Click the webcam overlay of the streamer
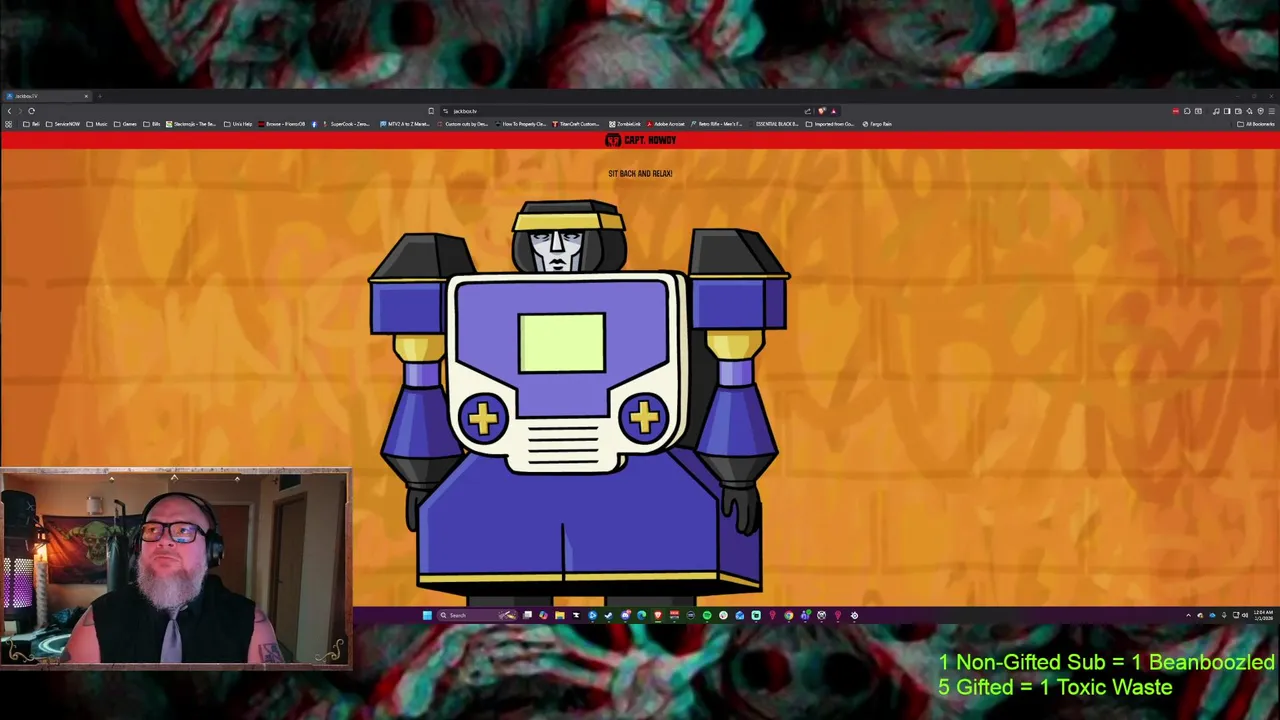The width and height of the screenshot is (1280, 720). point(175,567)
